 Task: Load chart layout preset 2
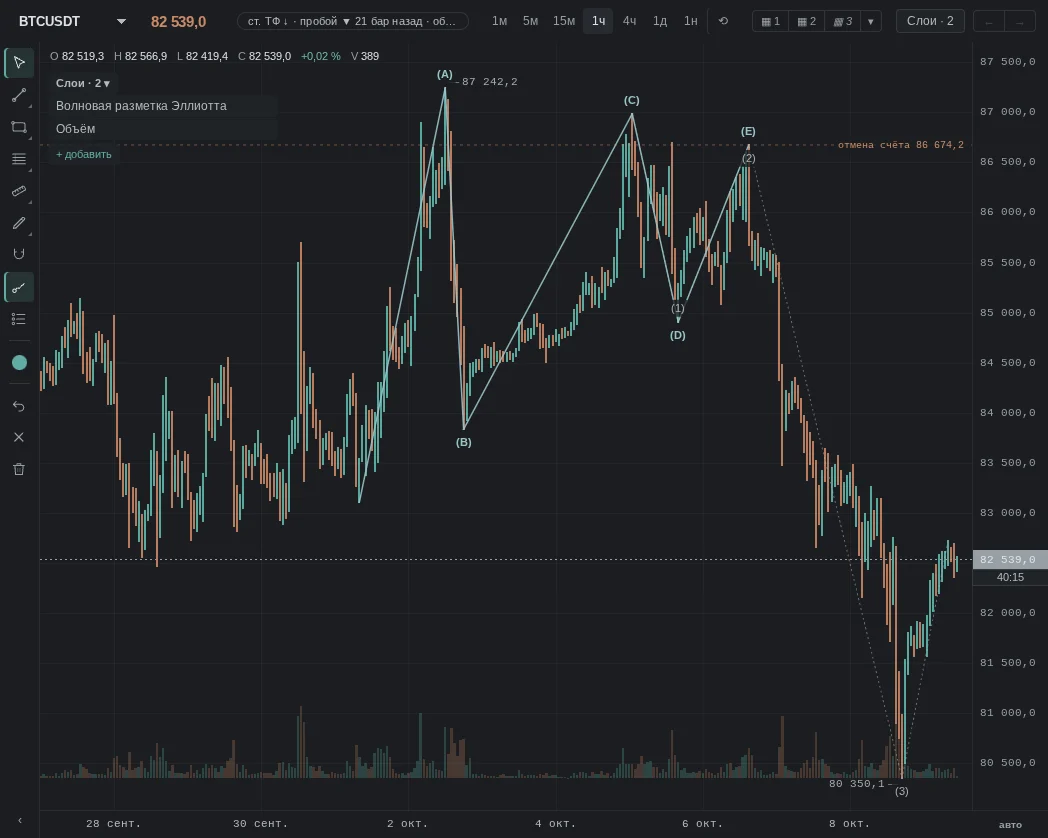click(x=807, y=21)
